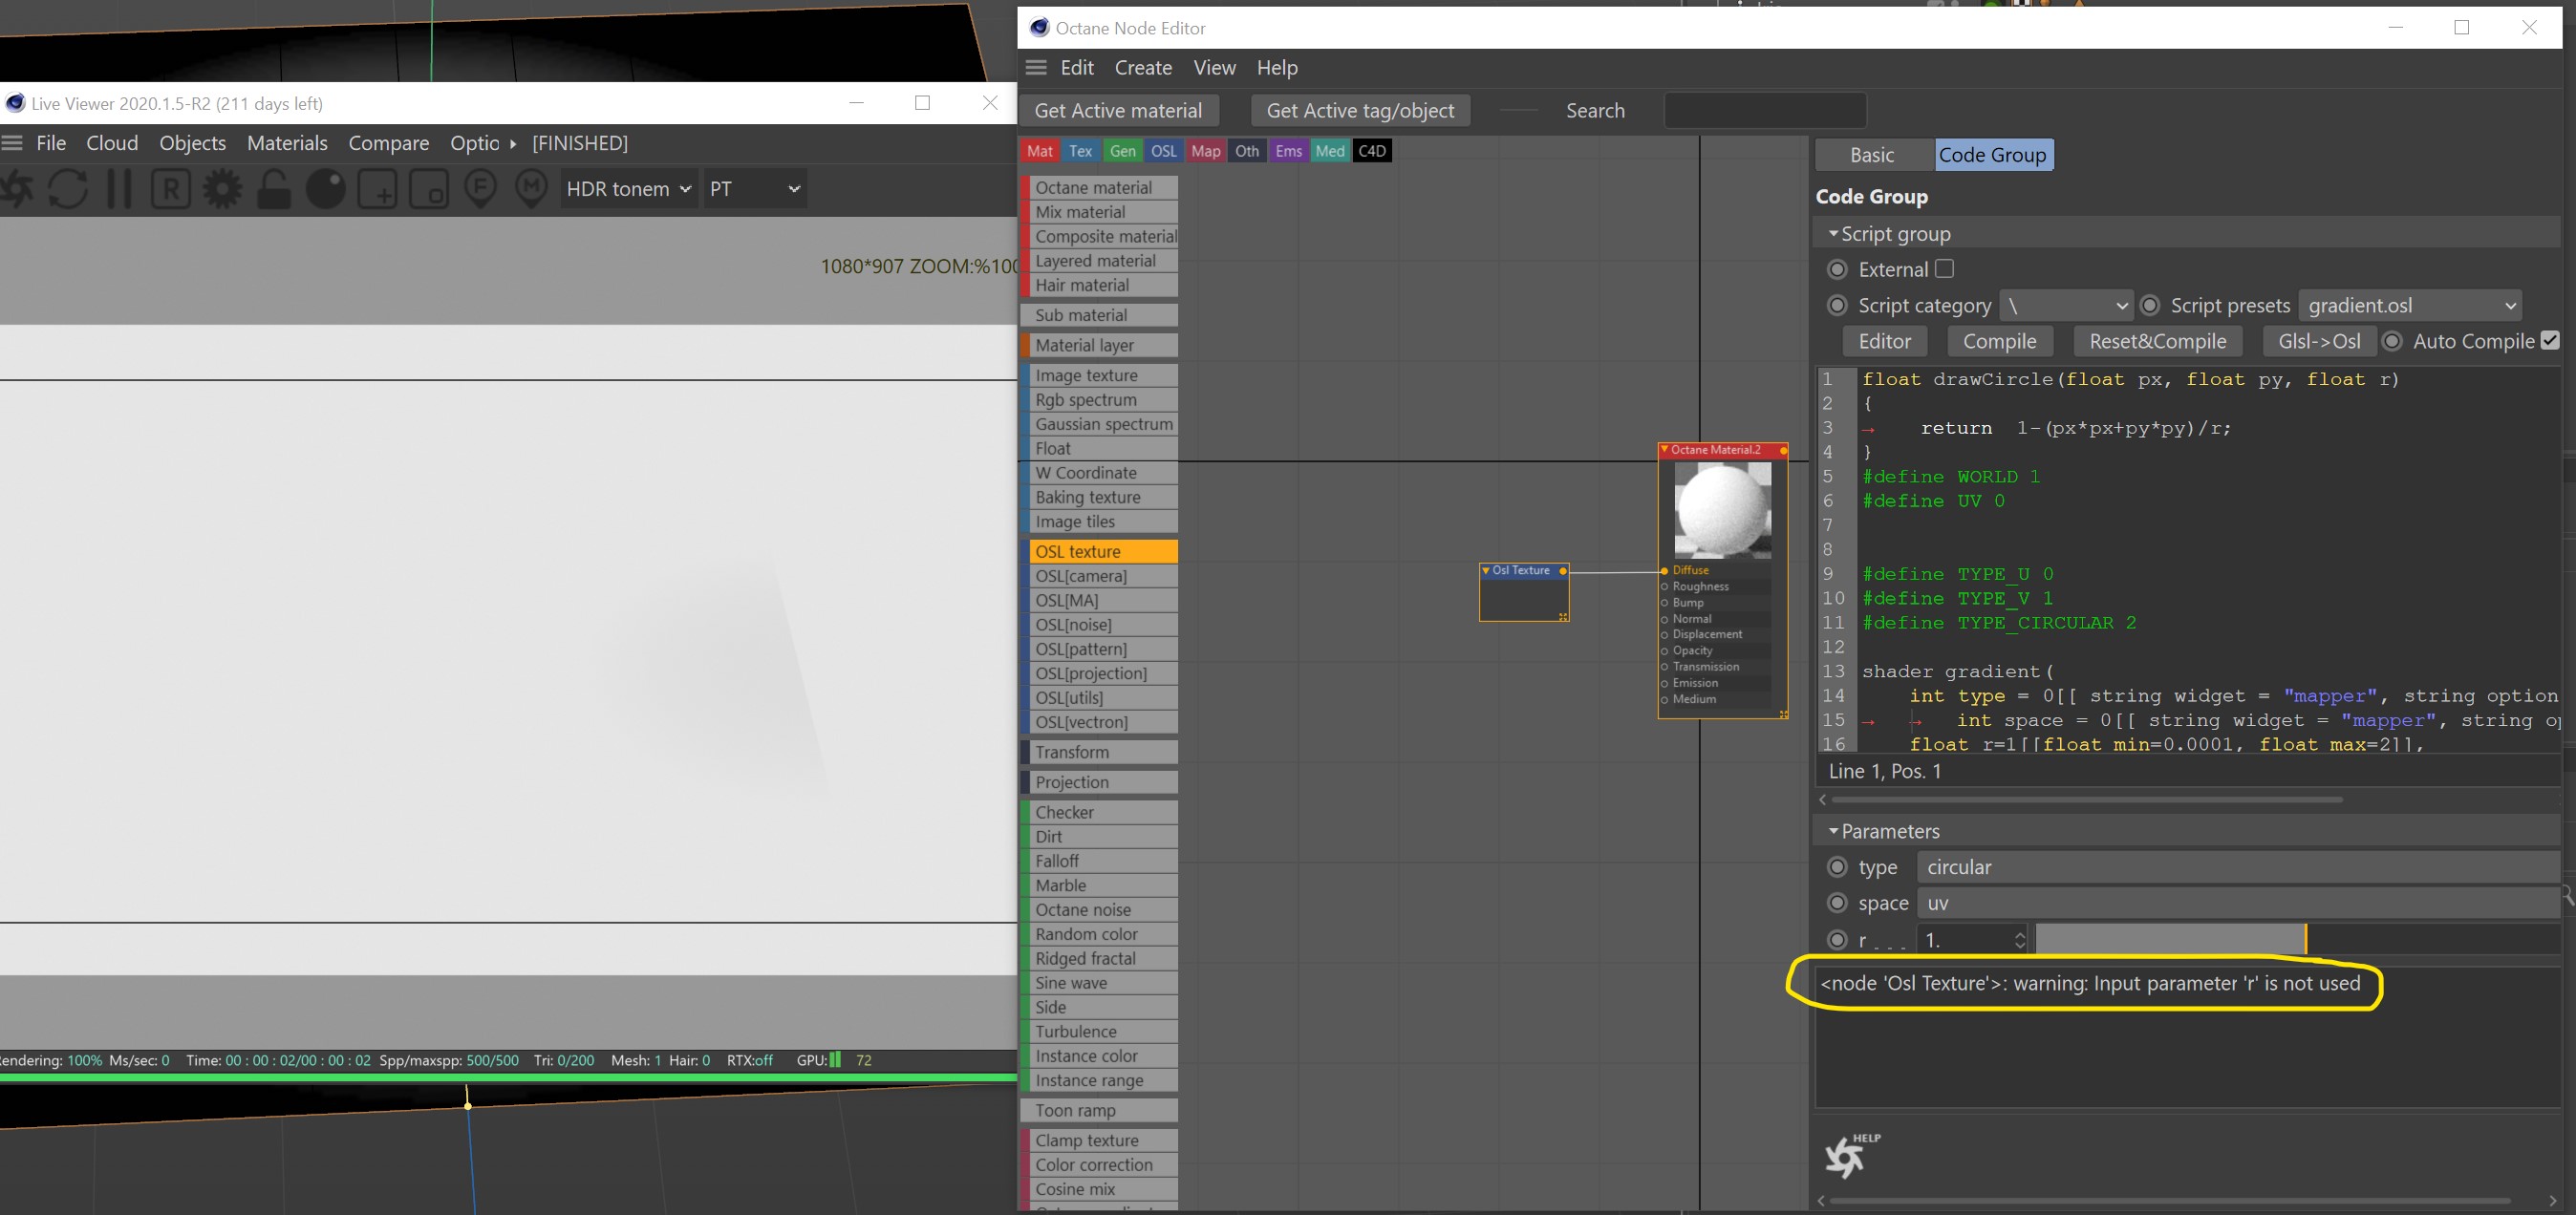Toggle the lock resolution padlock icon
This screenshot has width=2576, height=1215.
click(x=273, y=189)
